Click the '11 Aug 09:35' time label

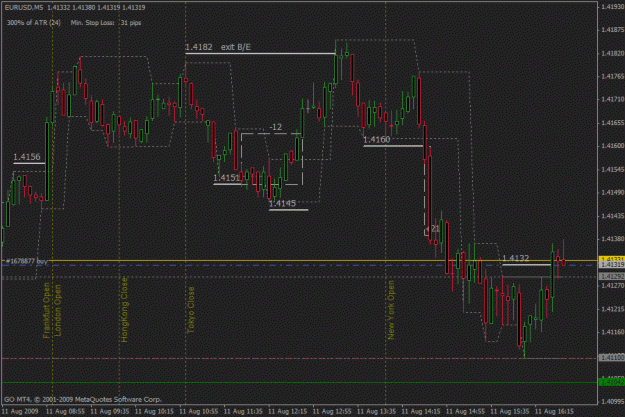[x=110, y=411]
